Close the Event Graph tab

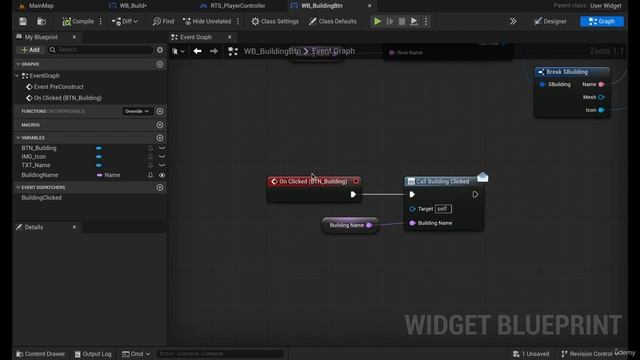coord(229,37)
